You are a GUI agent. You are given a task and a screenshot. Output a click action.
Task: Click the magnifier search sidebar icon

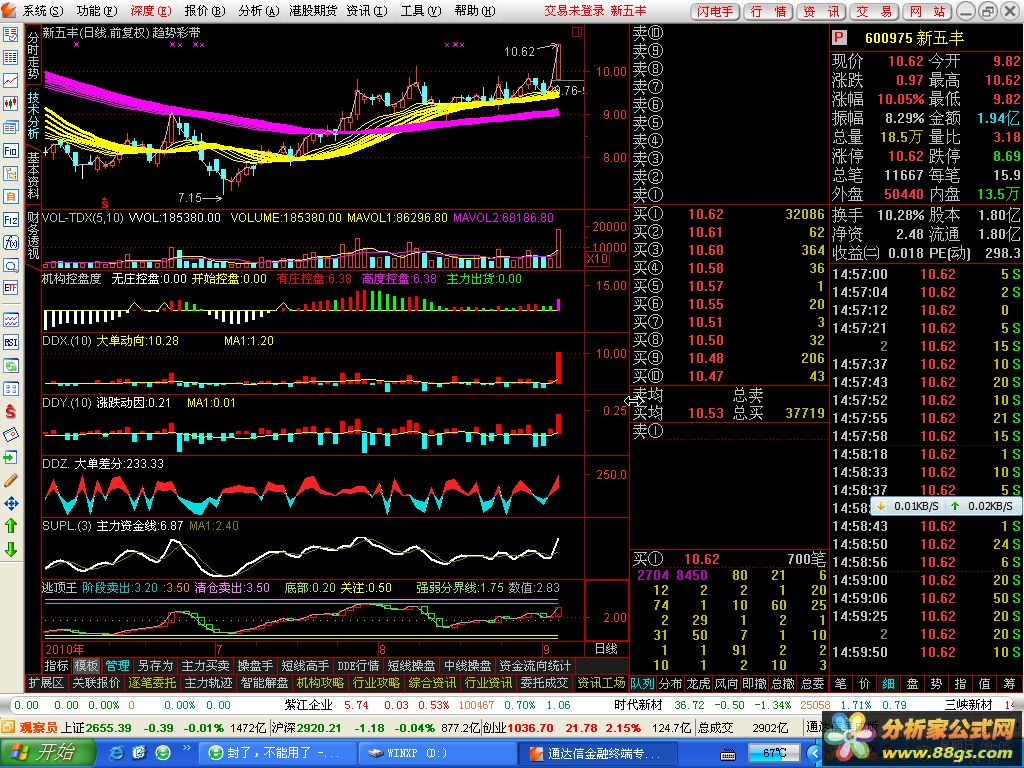click(x=10, y=266)
